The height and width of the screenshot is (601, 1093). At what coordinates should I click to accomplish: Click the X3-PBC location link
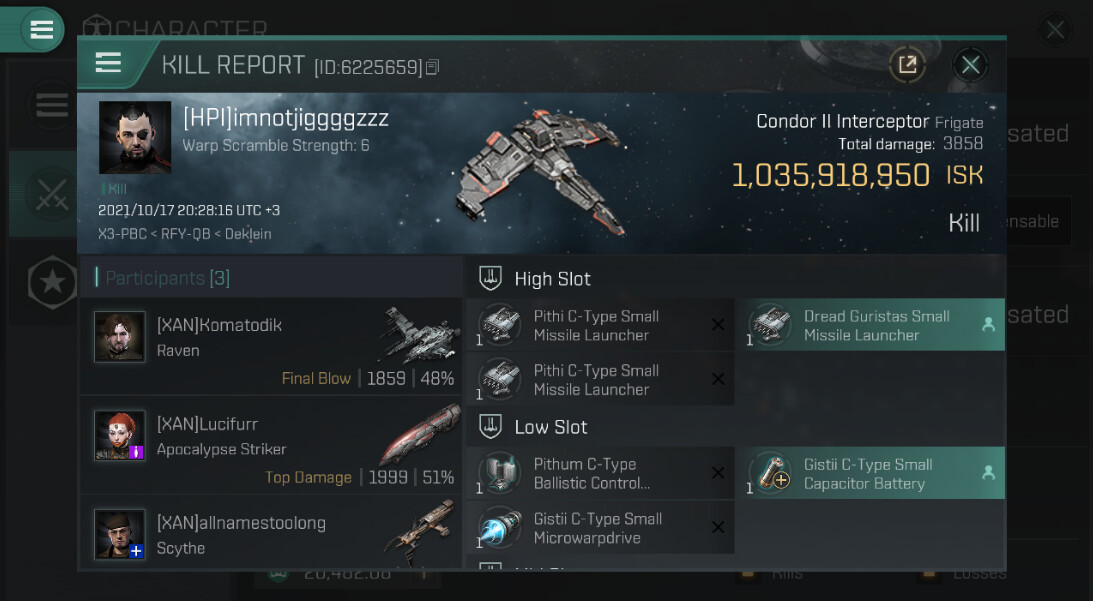(122, 234)
